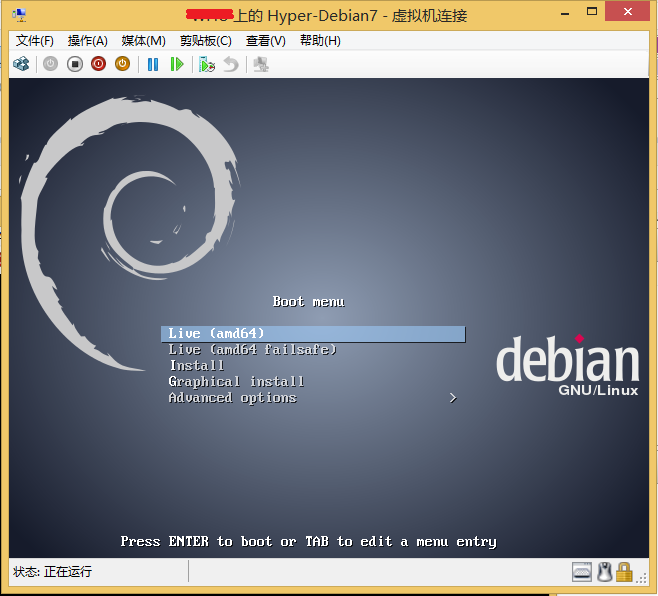Click the green Reset/Resume play icon
Screen dimensions: 658x596
pyautogui.click(x=177, y=64)
